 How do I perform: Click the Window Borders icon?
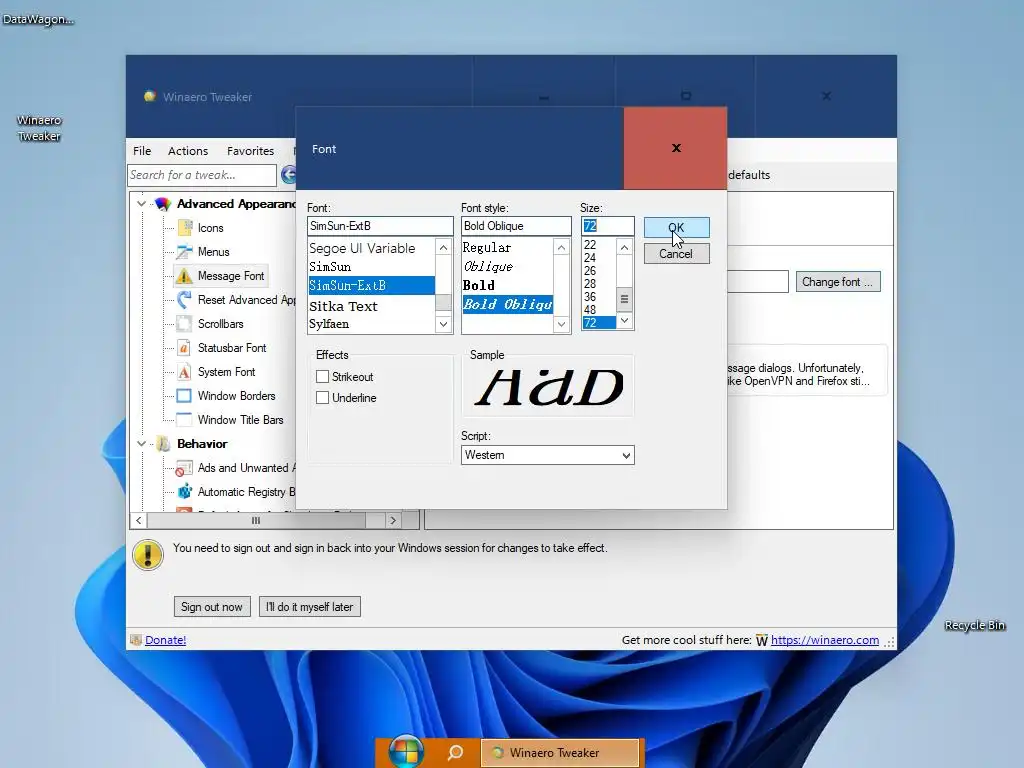click(185, 396)
